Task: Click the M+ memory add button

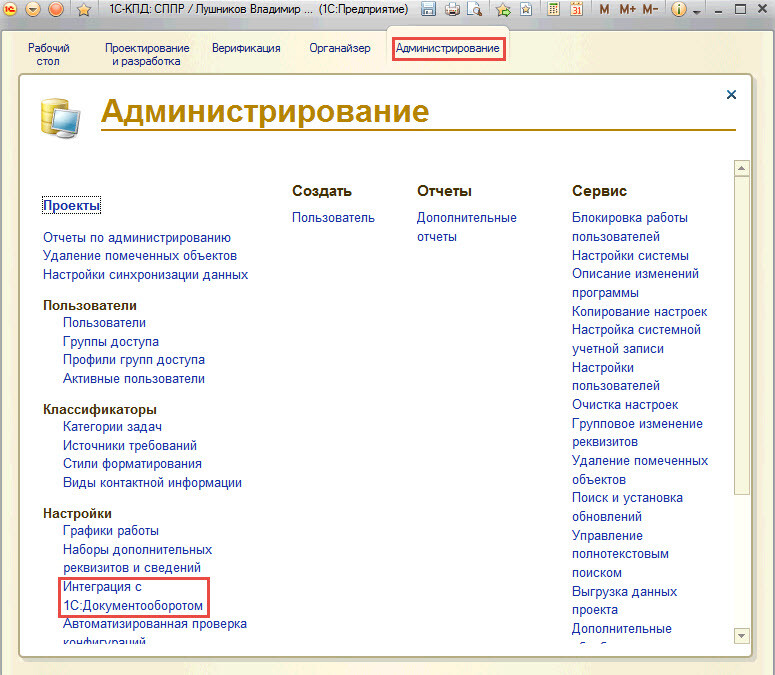Action: pyautogui.click(x=627, y=10)
